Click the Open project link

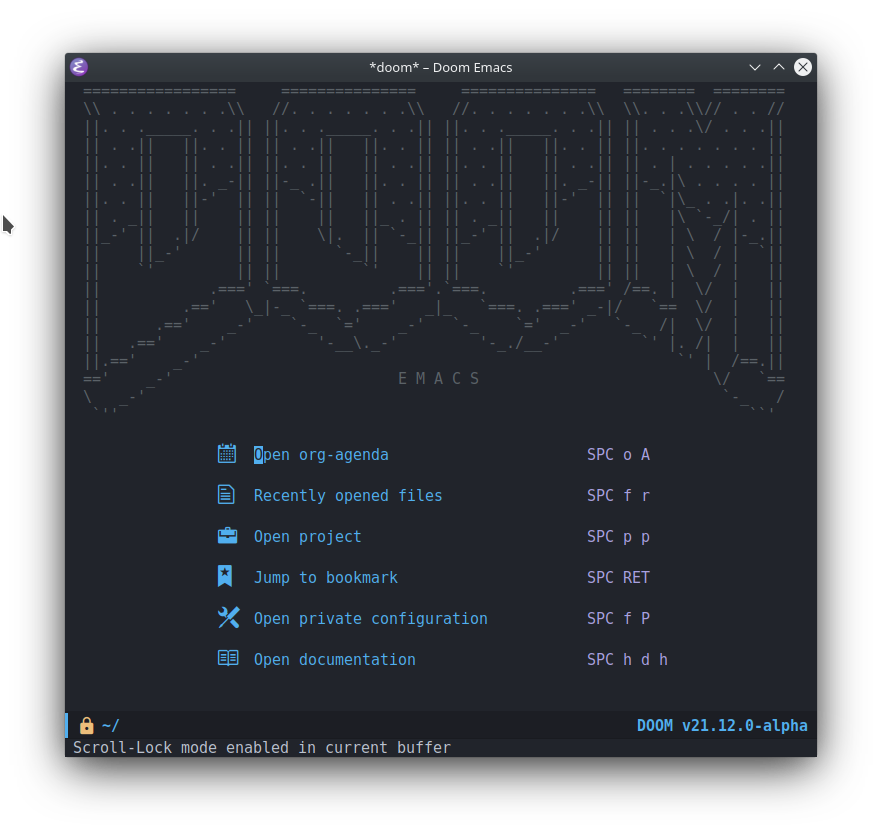pyautogui.click(x=307, y=536)
